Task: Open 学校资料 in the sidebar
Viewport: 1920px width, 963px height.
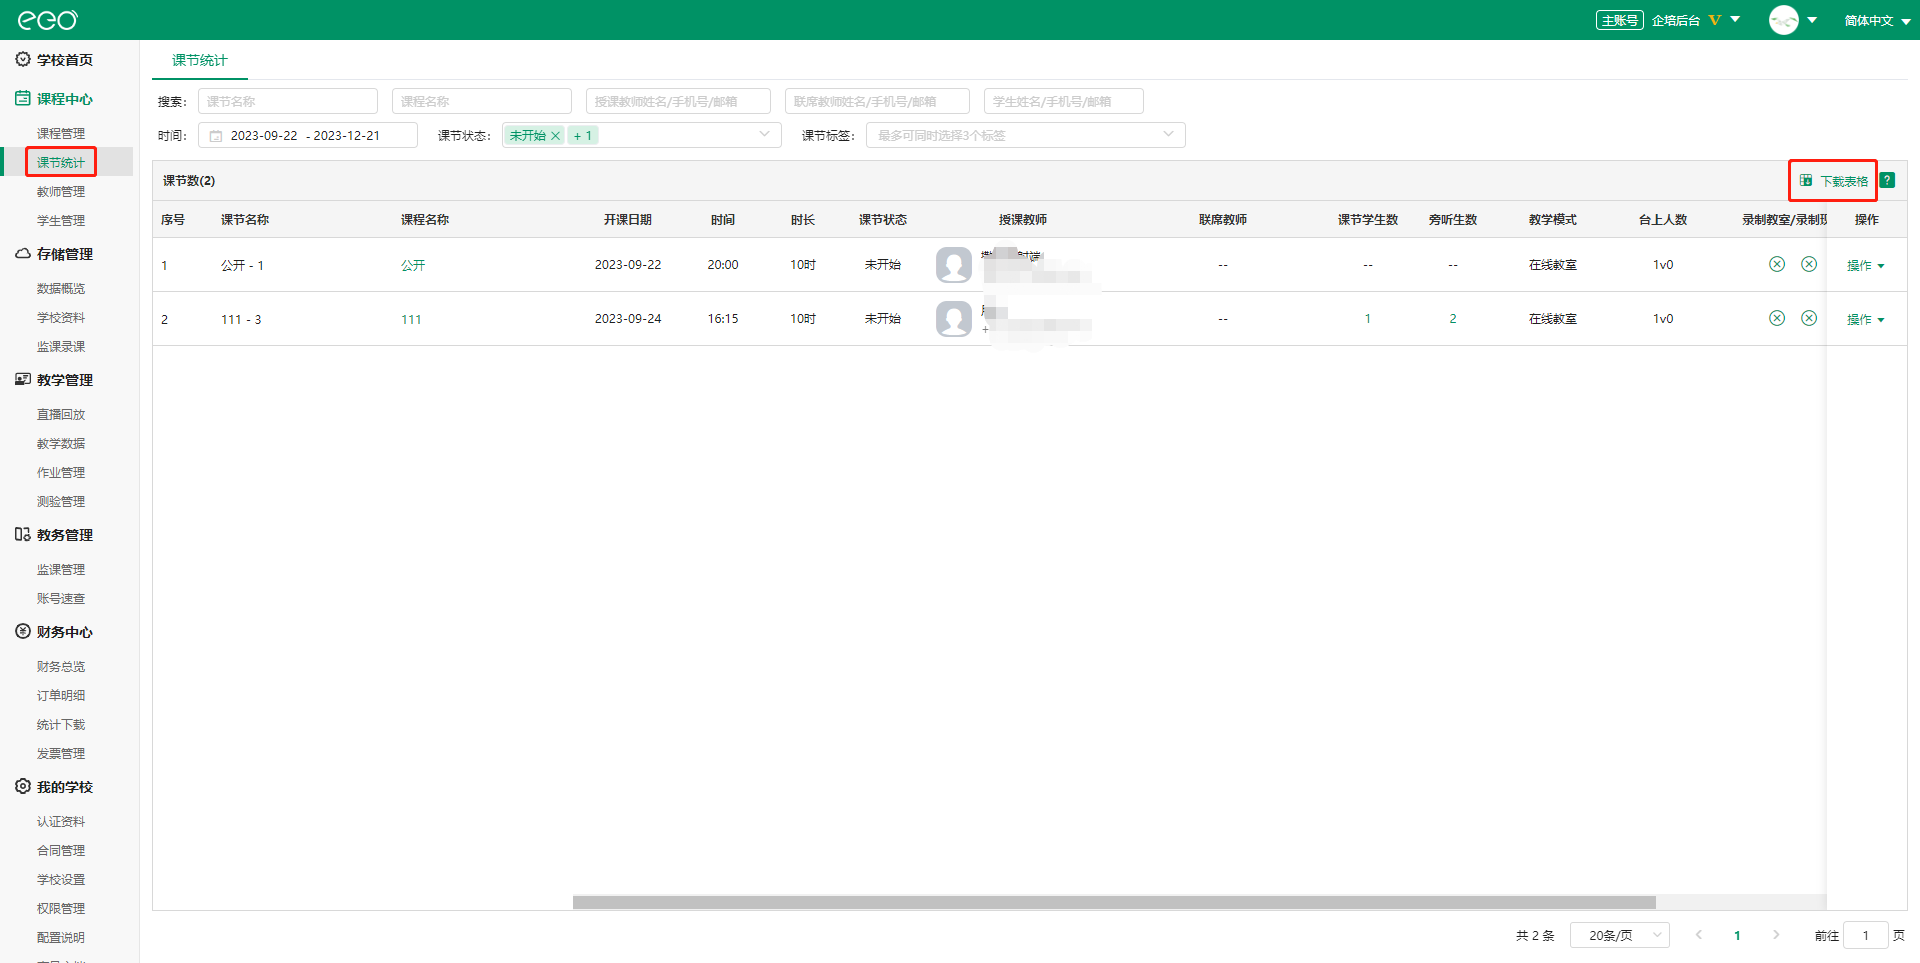Action: click(x=61, y=317)
